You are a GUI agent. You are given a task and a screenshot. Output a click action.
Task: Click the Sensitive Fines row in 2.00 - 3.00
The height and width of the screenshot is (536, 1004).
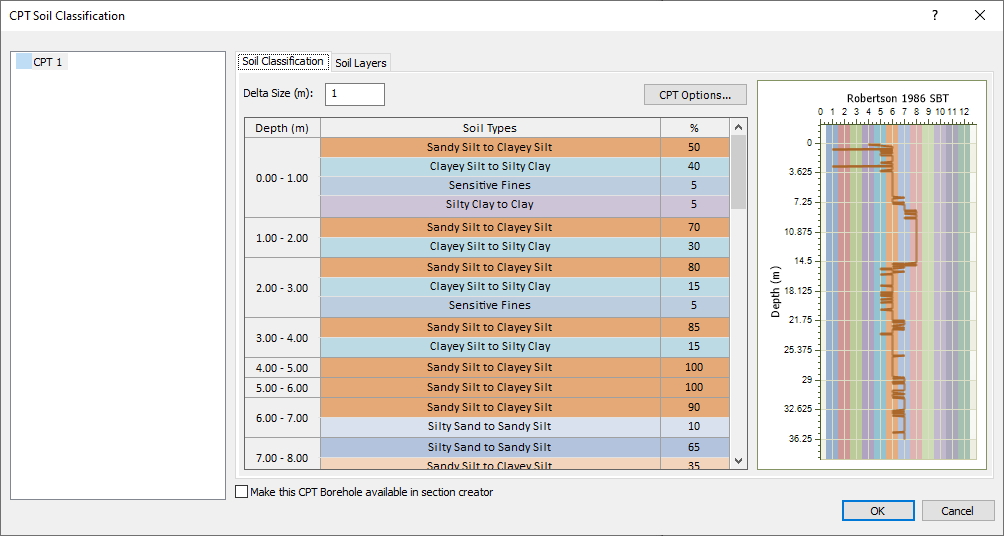pyautogui.click(x=490, y=305)
